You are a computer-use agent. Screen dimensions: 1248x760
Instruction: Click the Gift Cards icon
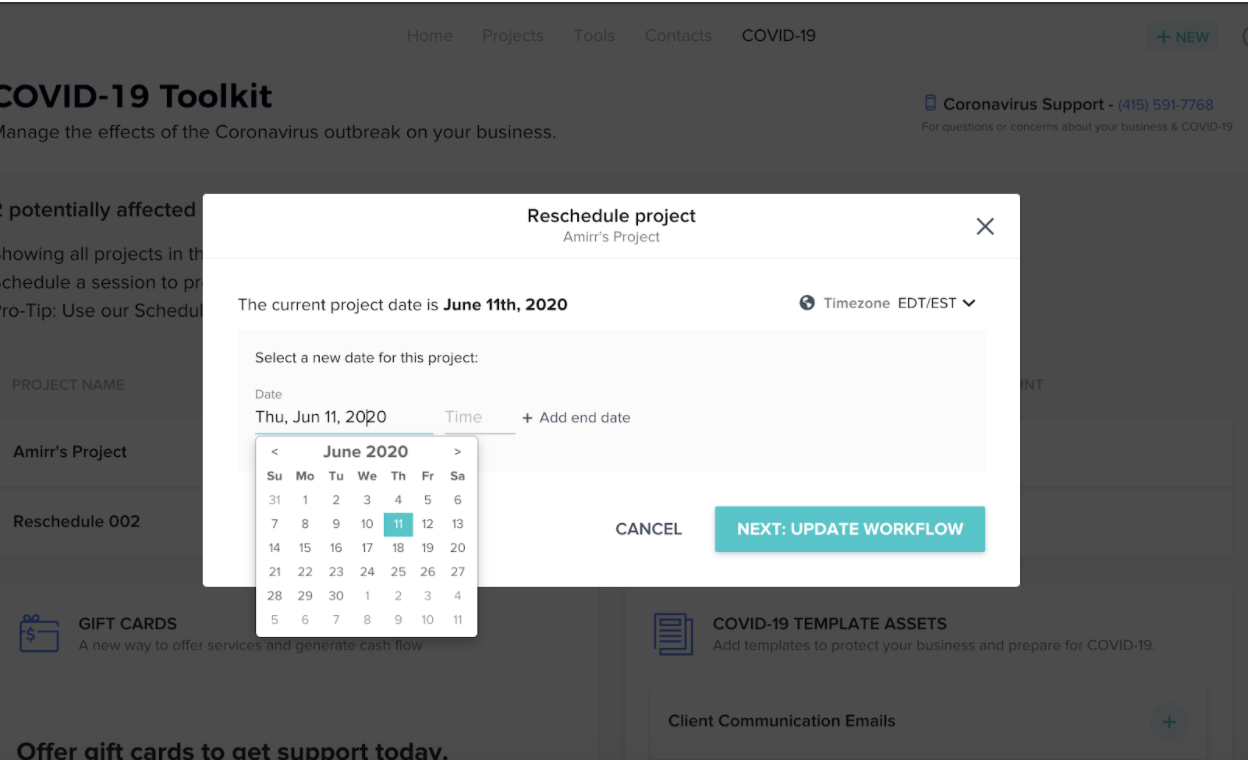[x=39, y=633]
